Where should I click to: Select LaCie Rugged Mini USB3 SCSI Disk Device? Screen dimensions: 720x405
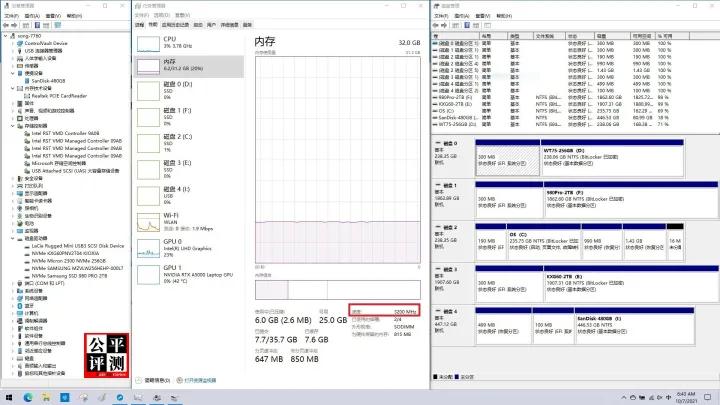pos(78,246)
